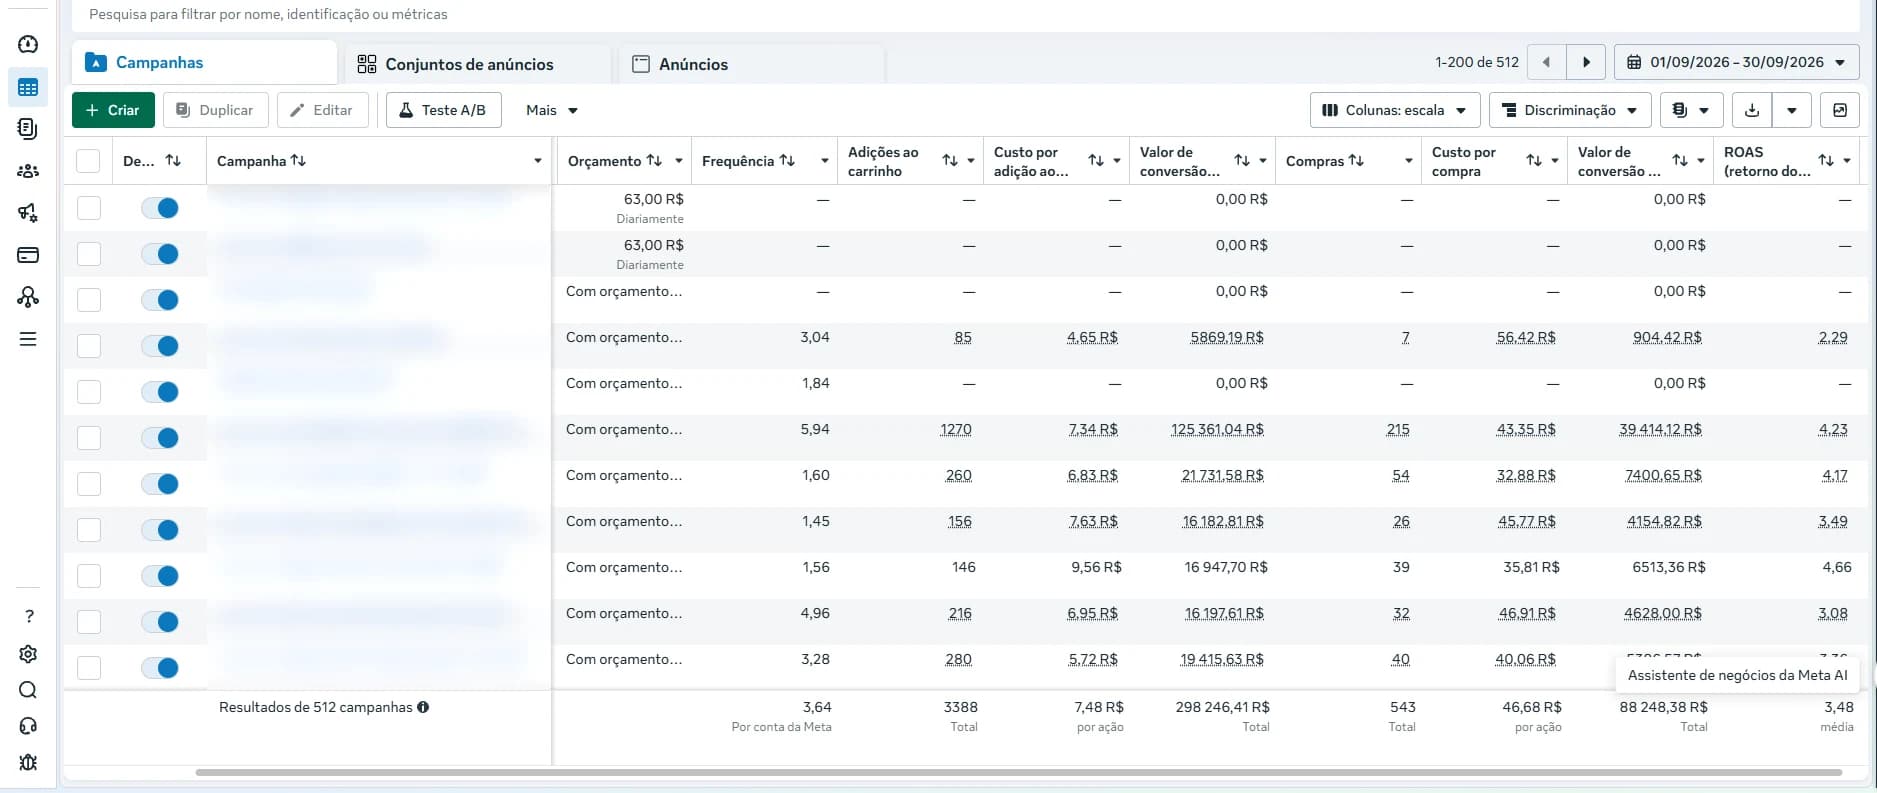
Task: Open the audiences icon in left sidebar
Action: tap(28, 171)
